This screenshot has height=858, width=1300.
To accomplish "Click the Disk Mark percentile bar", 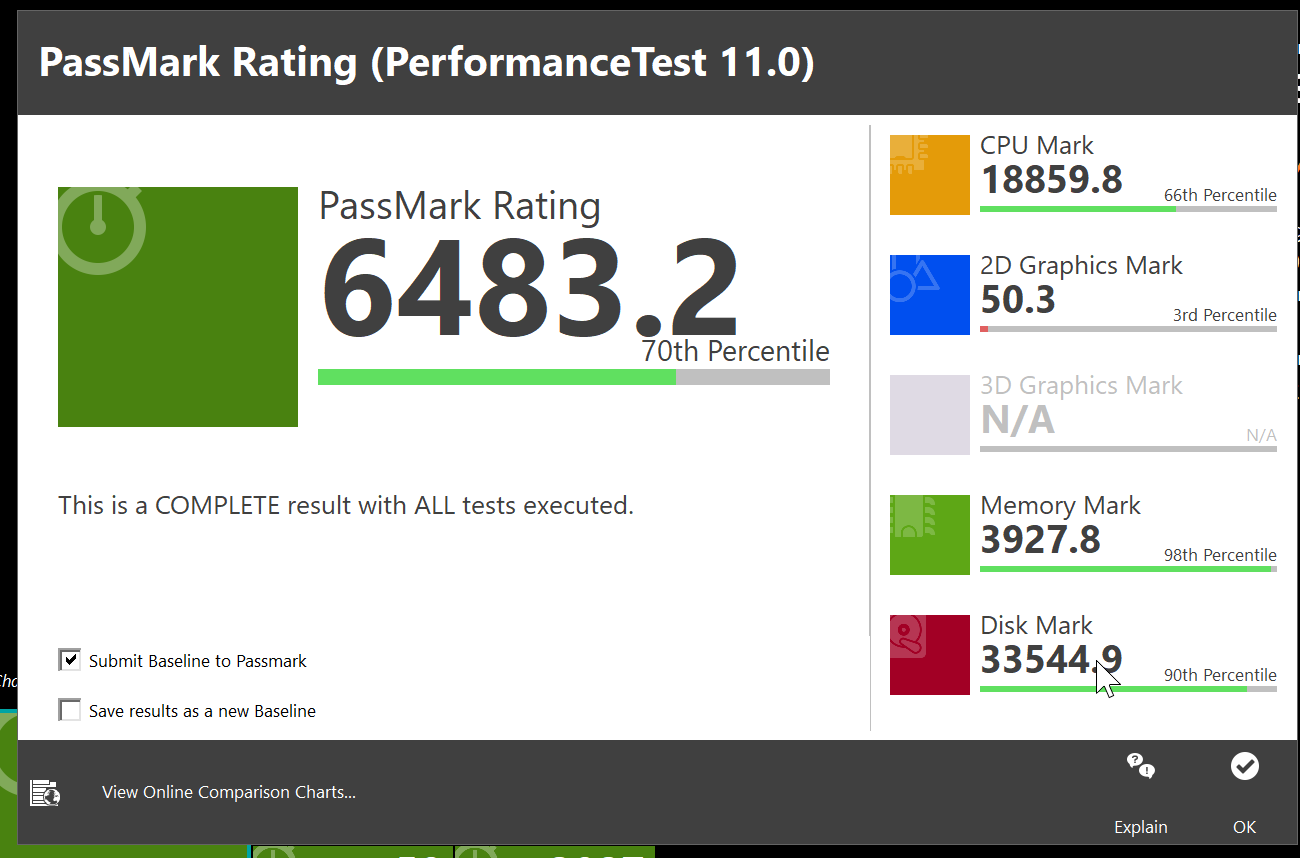I will tap(1128, 688).
